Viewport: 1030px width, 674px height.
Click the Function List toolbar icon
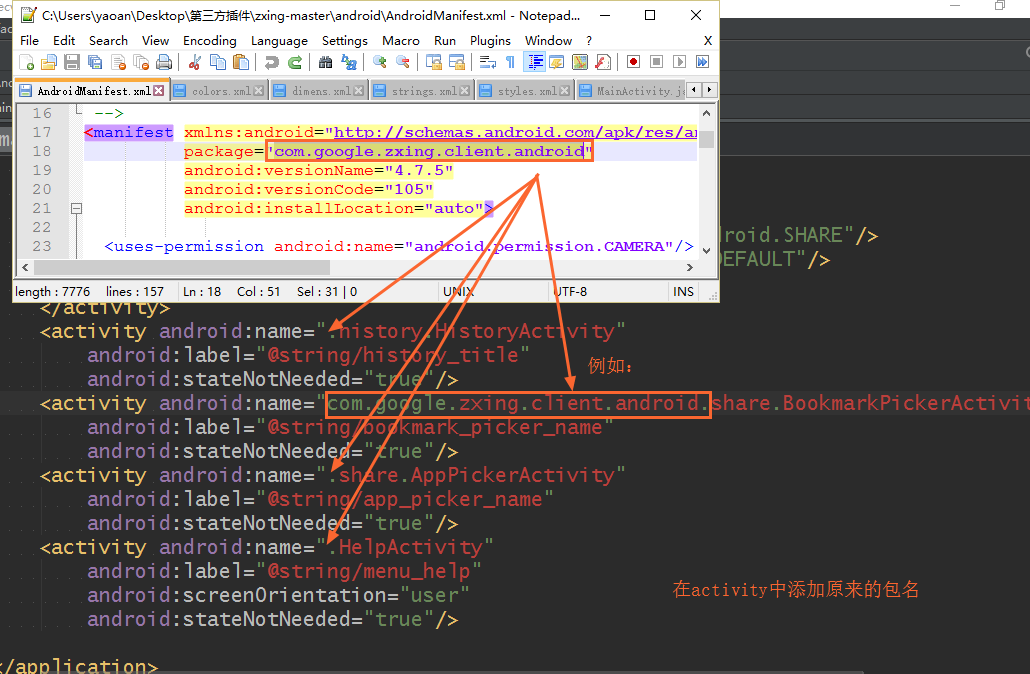603,62
